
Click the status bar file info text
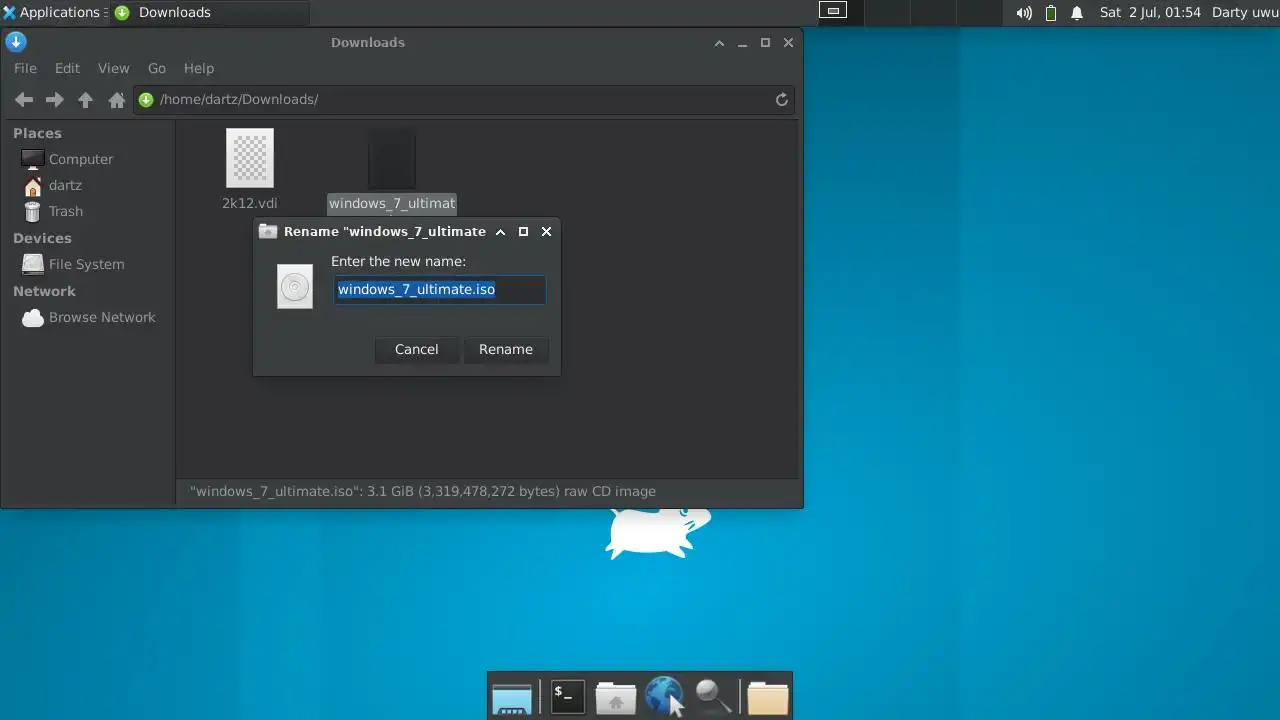click(x=423, y=491)
